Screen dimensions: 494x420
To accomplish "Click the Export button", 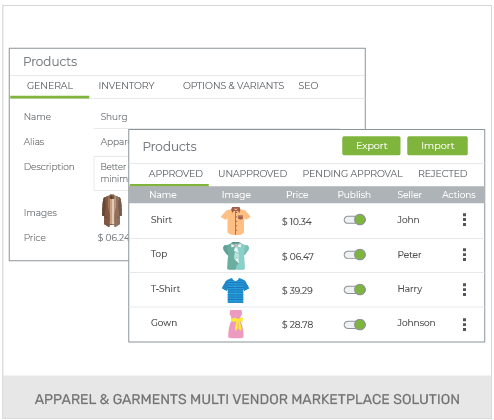I will pos(371,146).
